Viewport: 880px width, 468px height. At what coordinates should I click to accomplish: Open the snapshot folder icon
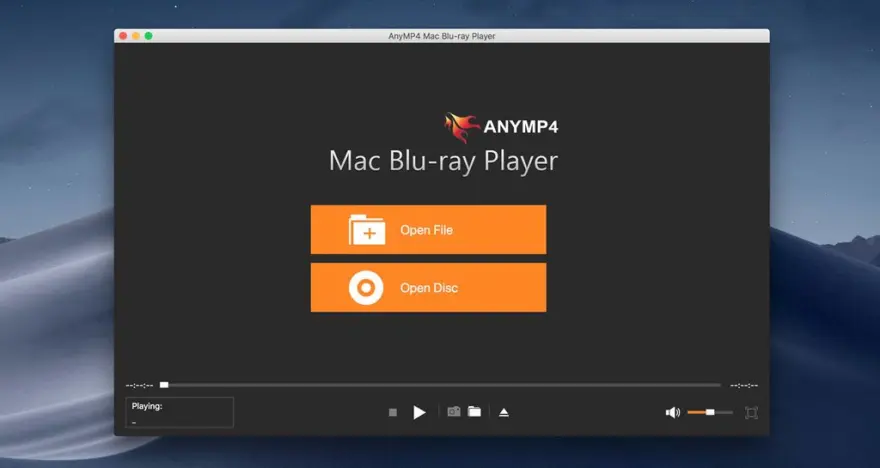(x=474, y=412)
